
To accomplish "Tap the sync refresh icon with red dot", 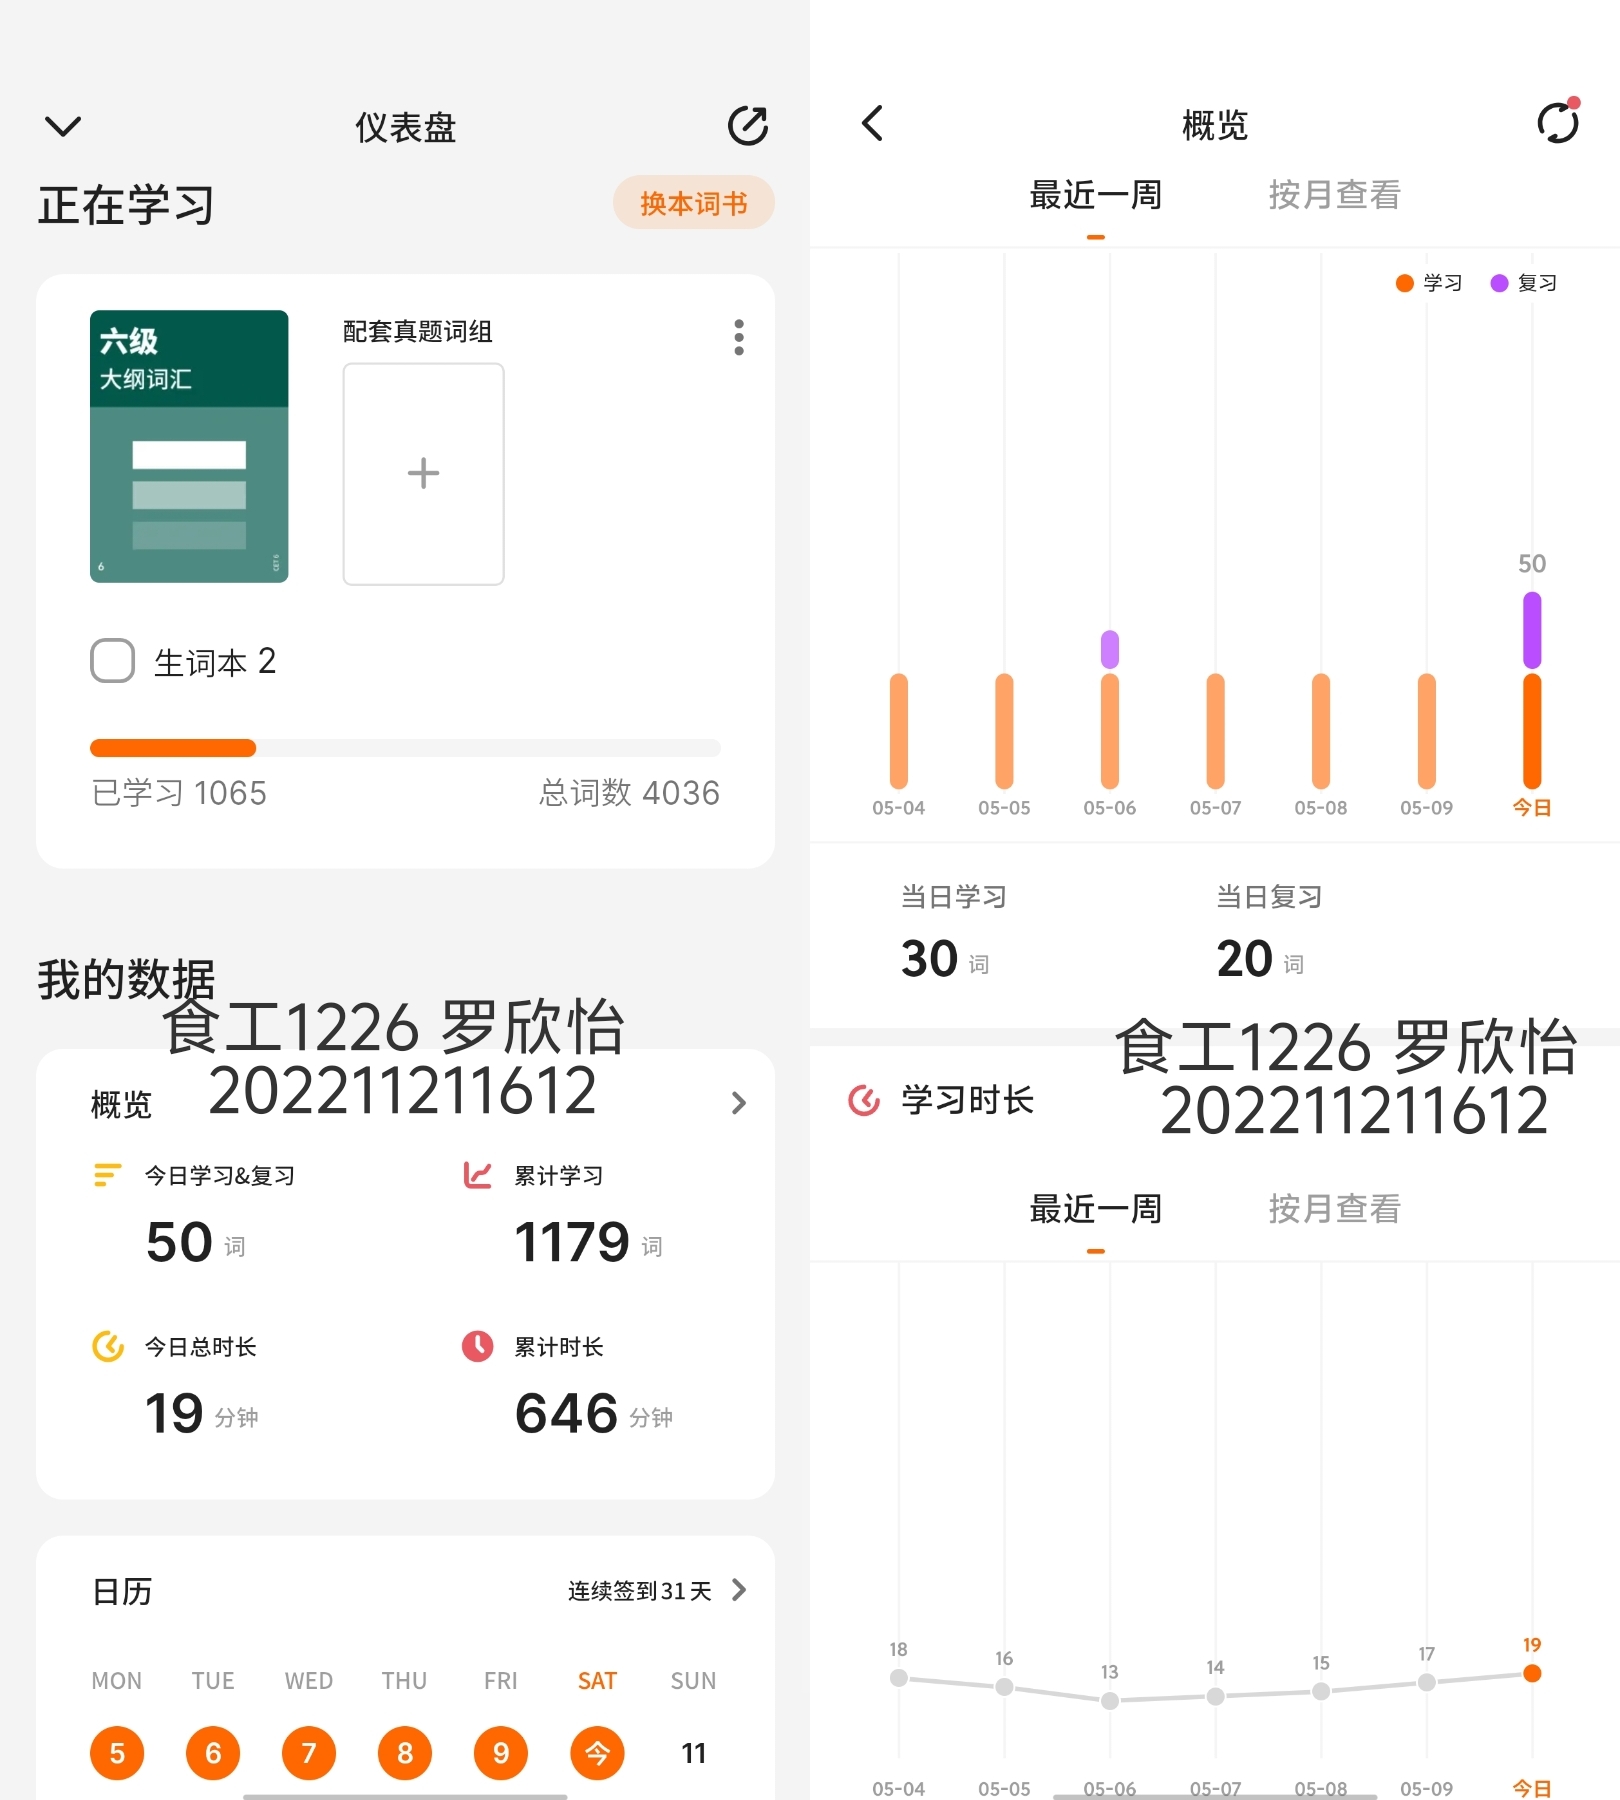I will tap(1558, 122).
